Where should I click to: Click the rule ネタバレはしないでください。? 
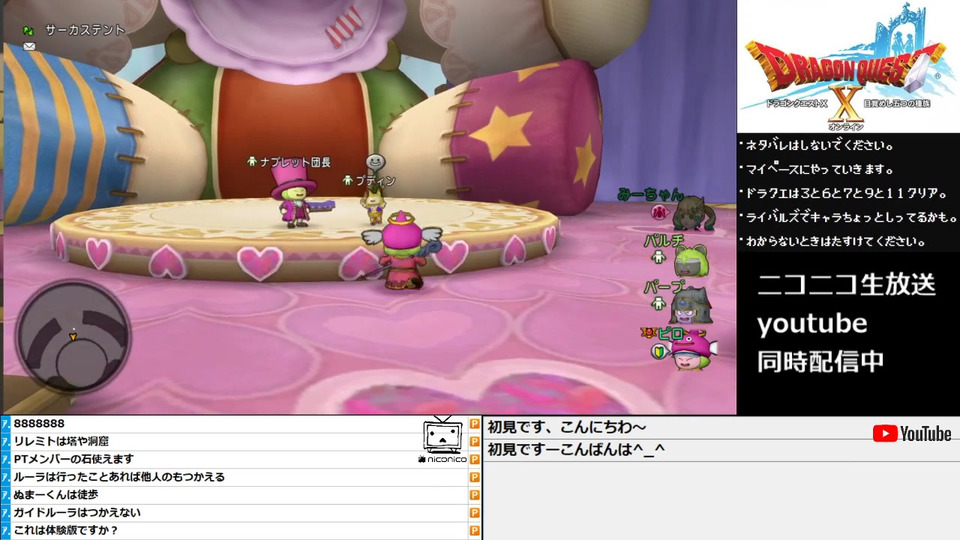pos(819,145)
